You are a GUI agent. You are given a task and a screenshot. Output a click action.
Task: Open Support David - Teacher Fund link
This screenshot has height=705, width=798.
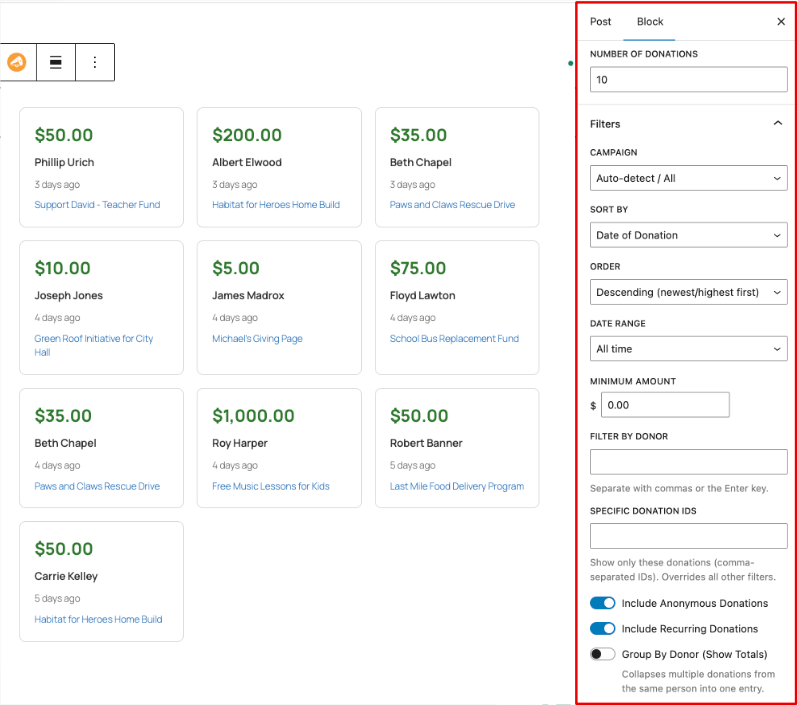tap(97, 205)
